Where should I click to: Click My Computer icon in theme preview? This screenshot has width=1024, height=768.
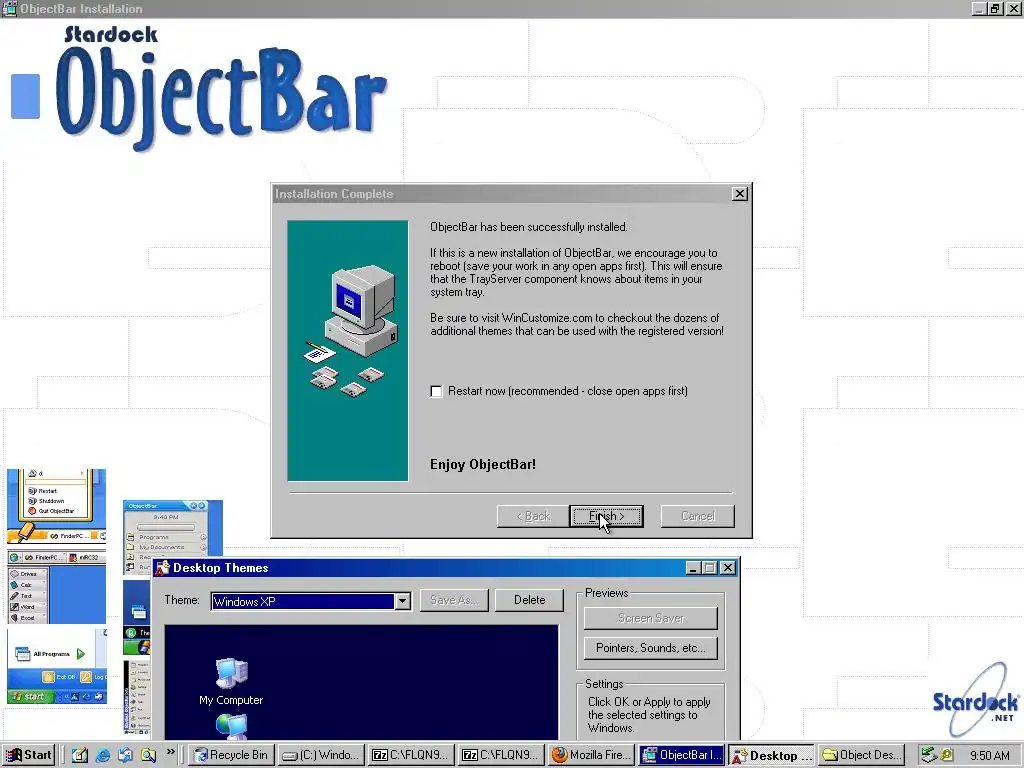[231, 682]
